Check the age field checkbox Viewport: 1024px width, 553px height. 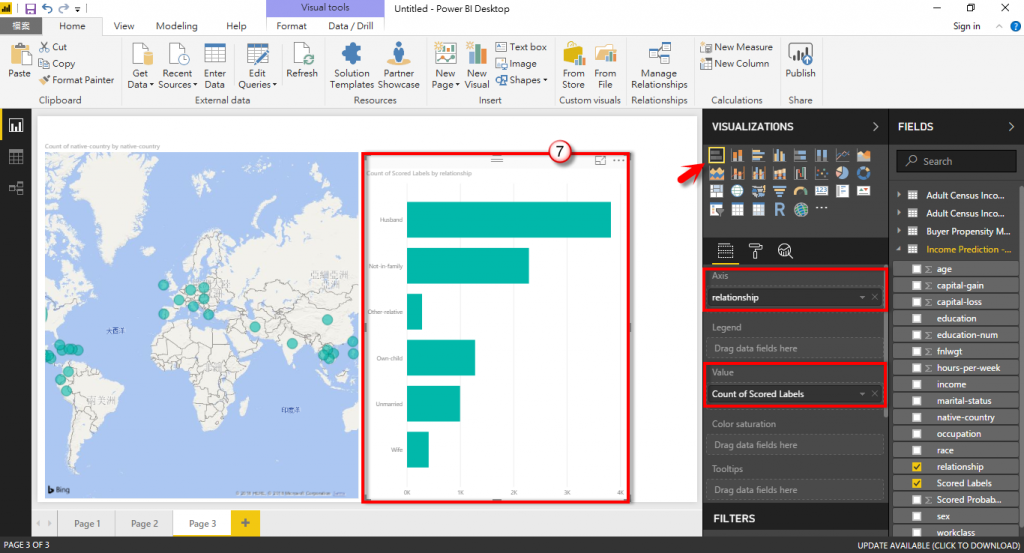tap(916, 269)
